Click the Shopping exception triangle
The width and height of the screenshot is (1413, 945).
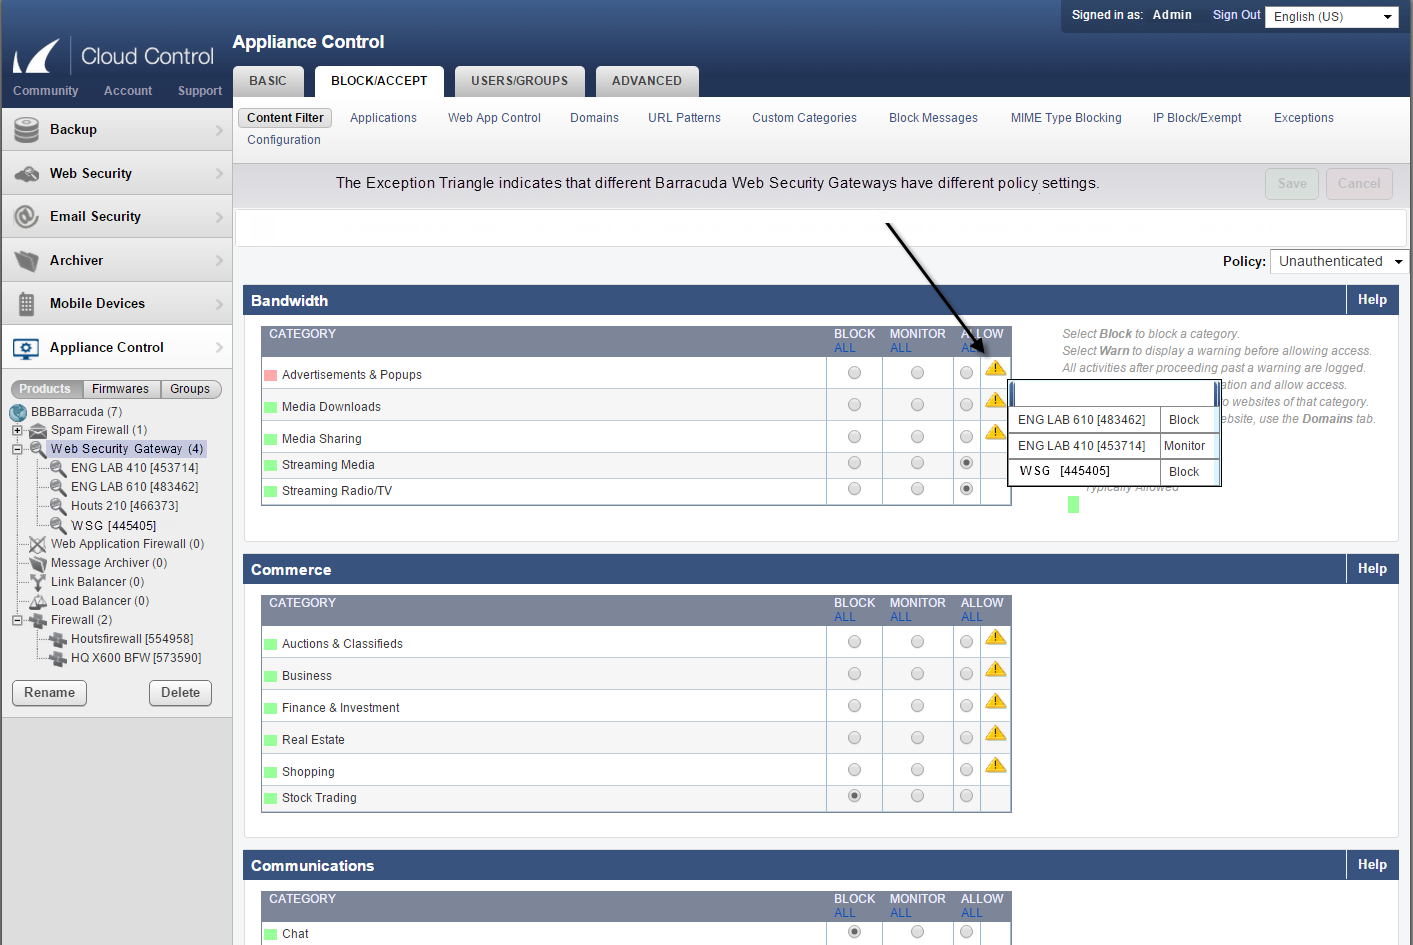coord(995,765)
